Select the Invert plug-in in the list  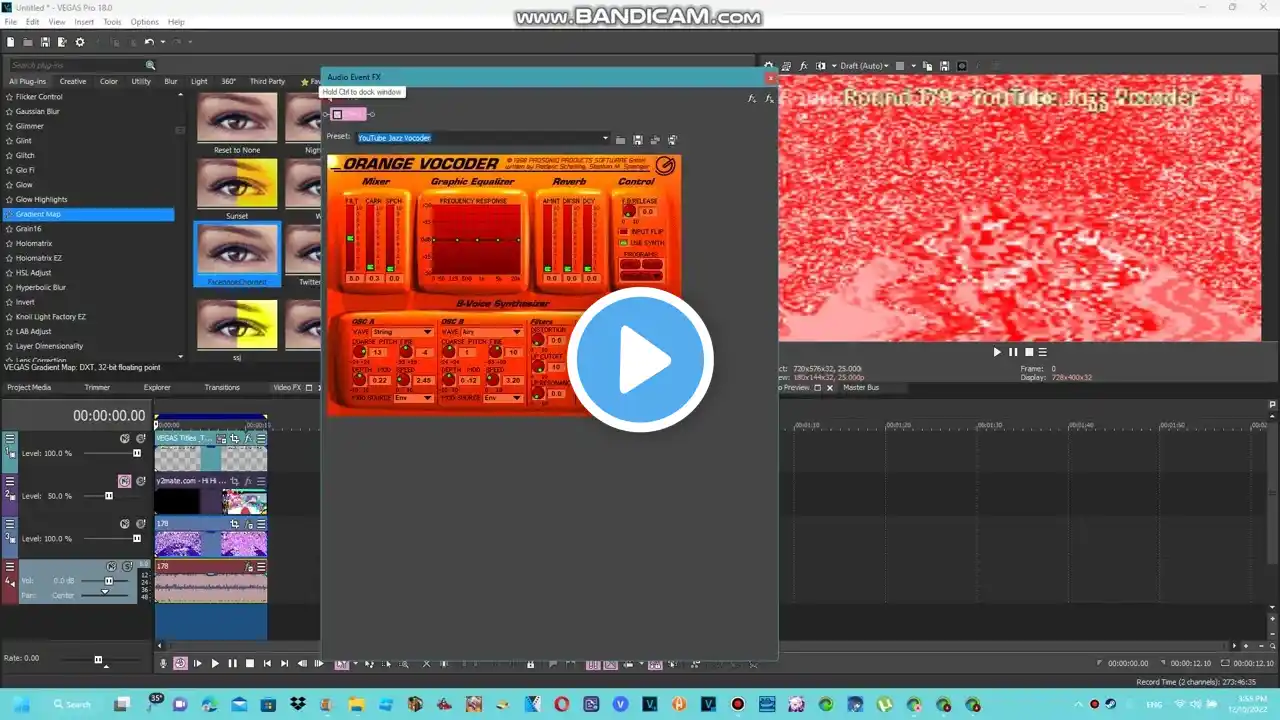pyautogui.click(x=25, y=302)
